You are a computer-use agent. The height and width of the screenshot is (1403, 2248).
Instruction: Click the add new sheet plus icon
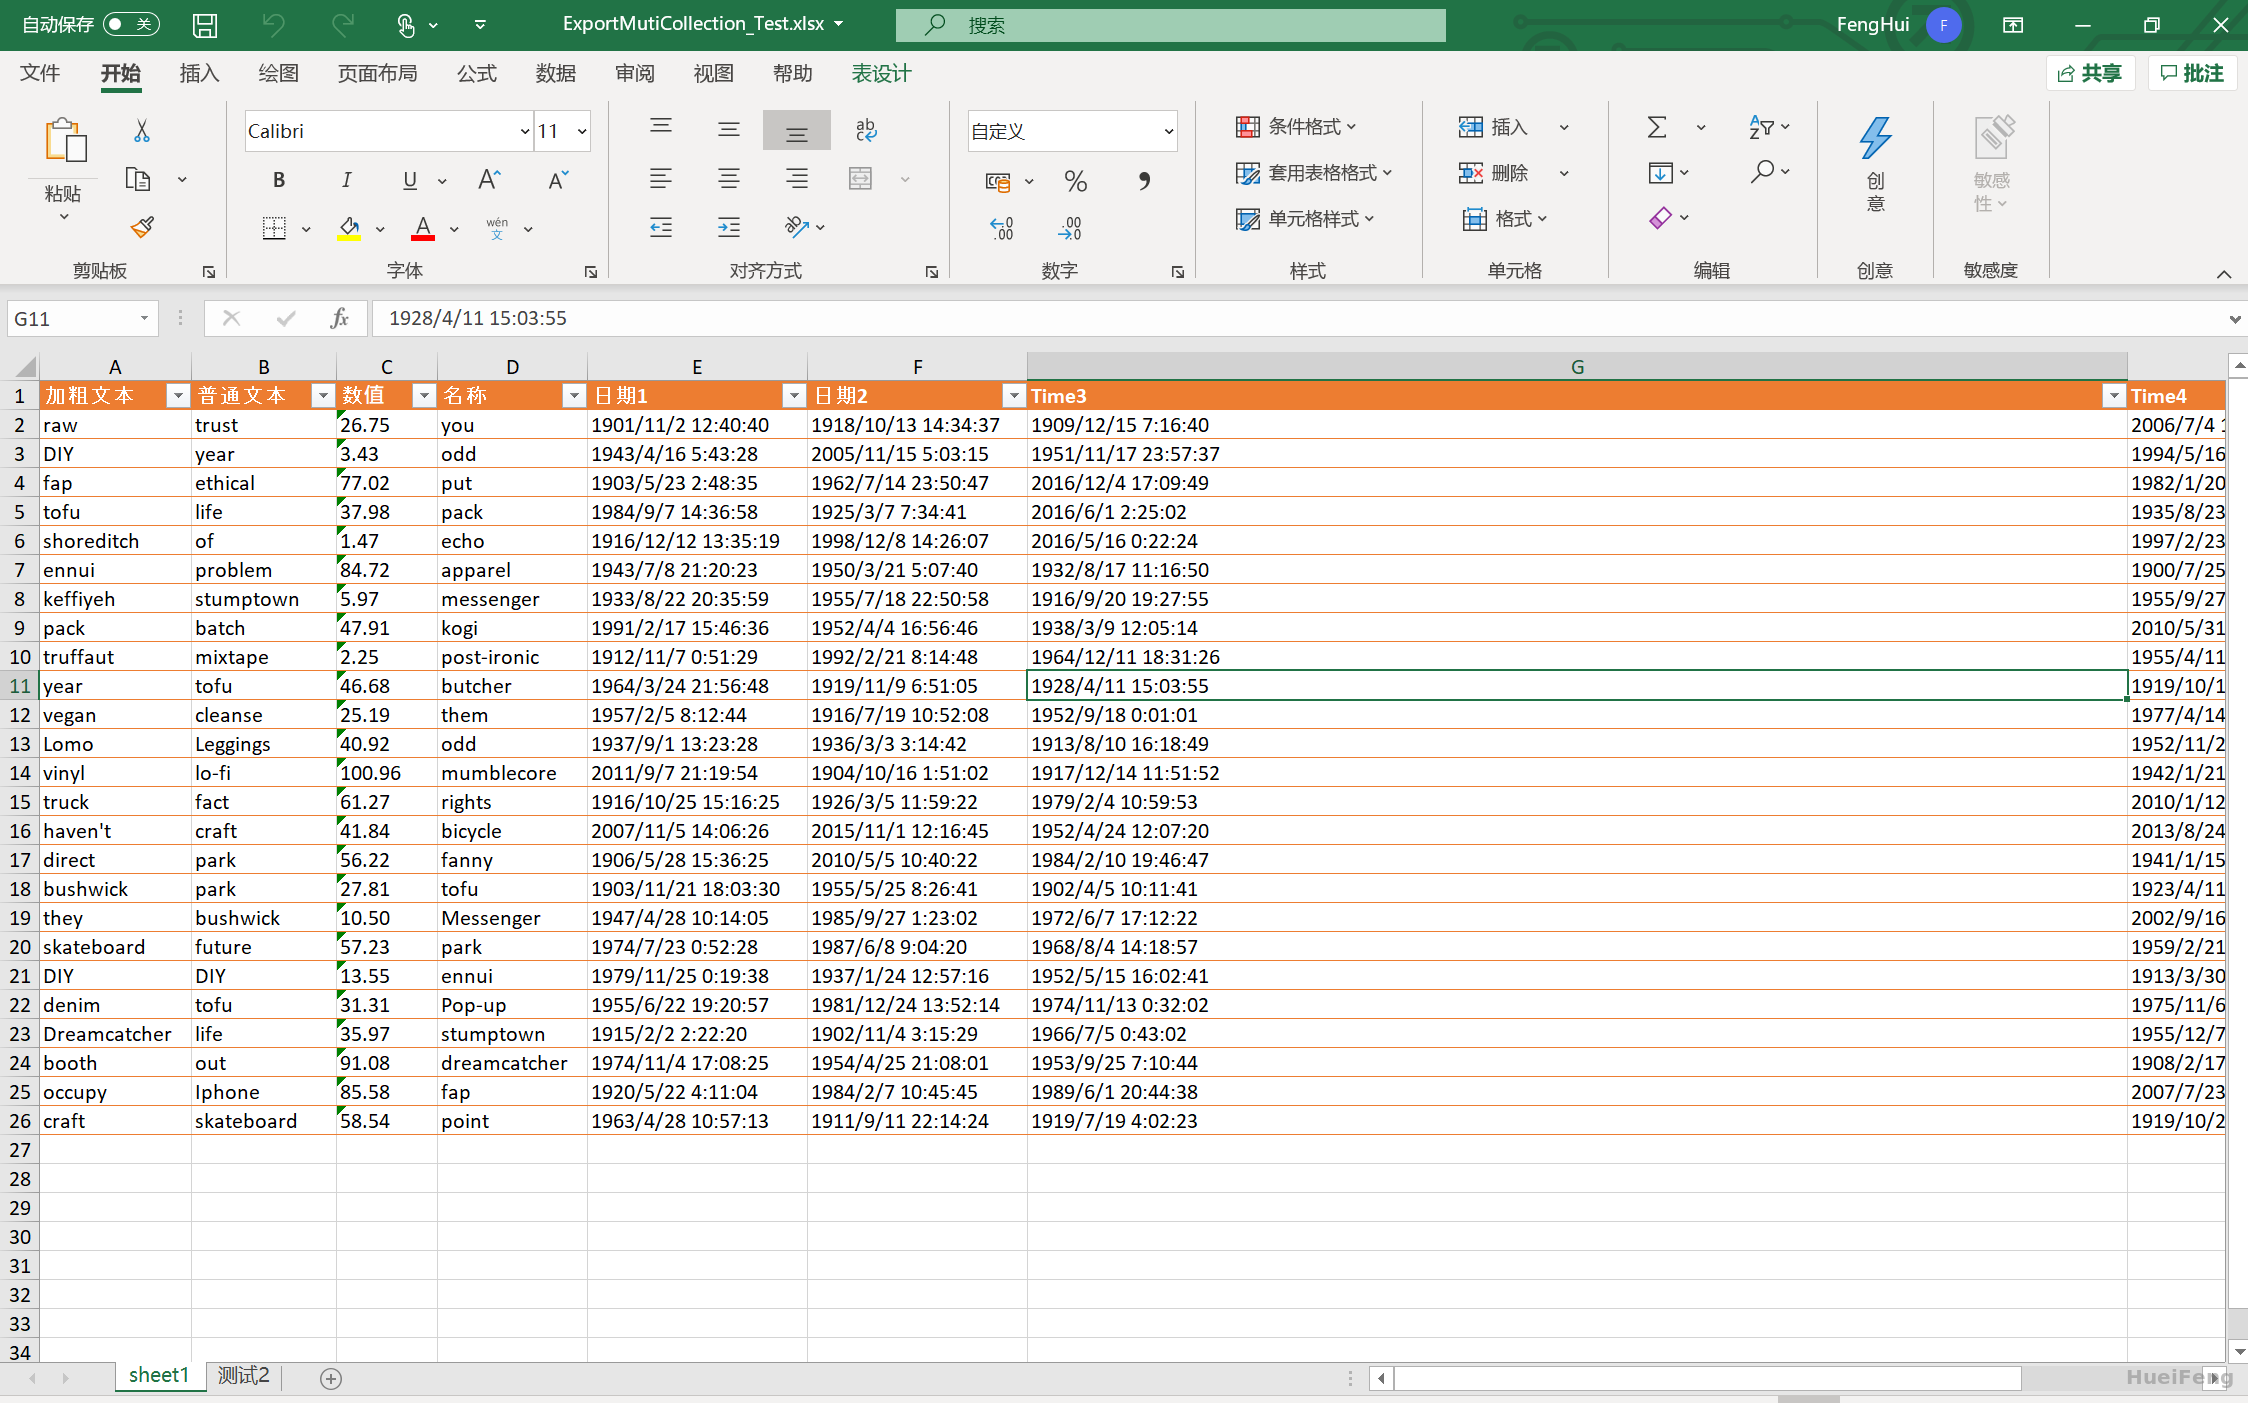pos(331,1378)
